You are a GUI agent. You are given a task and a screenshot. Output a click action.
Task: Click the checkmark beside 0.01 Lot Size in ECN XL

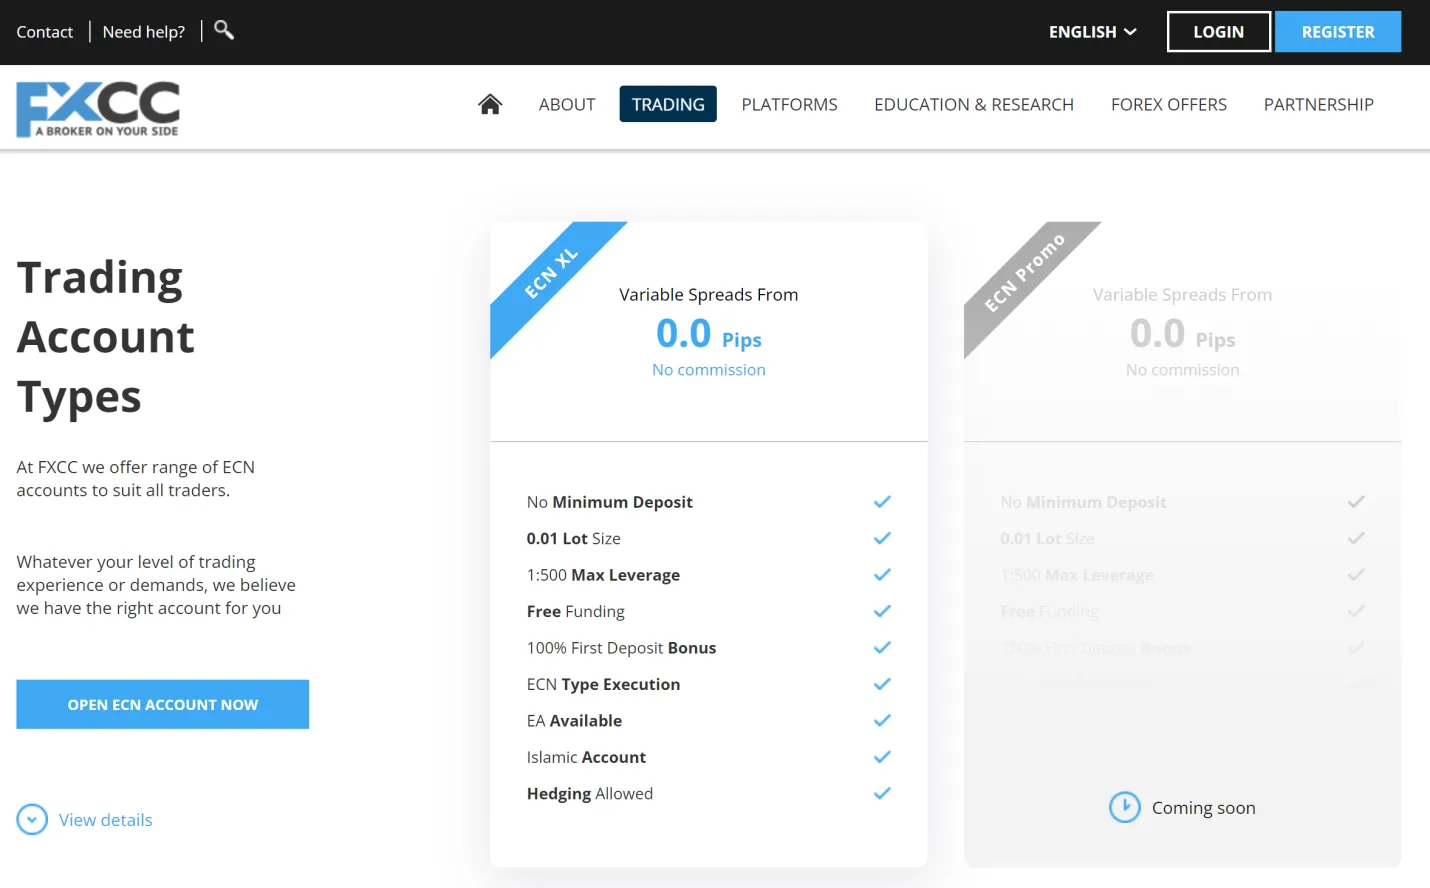882,538
